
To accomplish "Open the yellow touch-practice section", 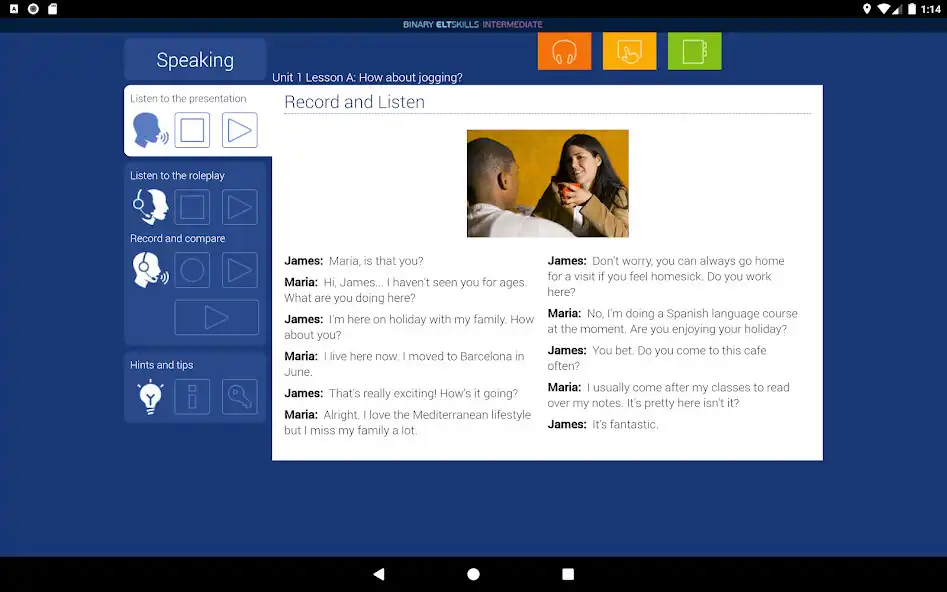I will click(629, 52).
